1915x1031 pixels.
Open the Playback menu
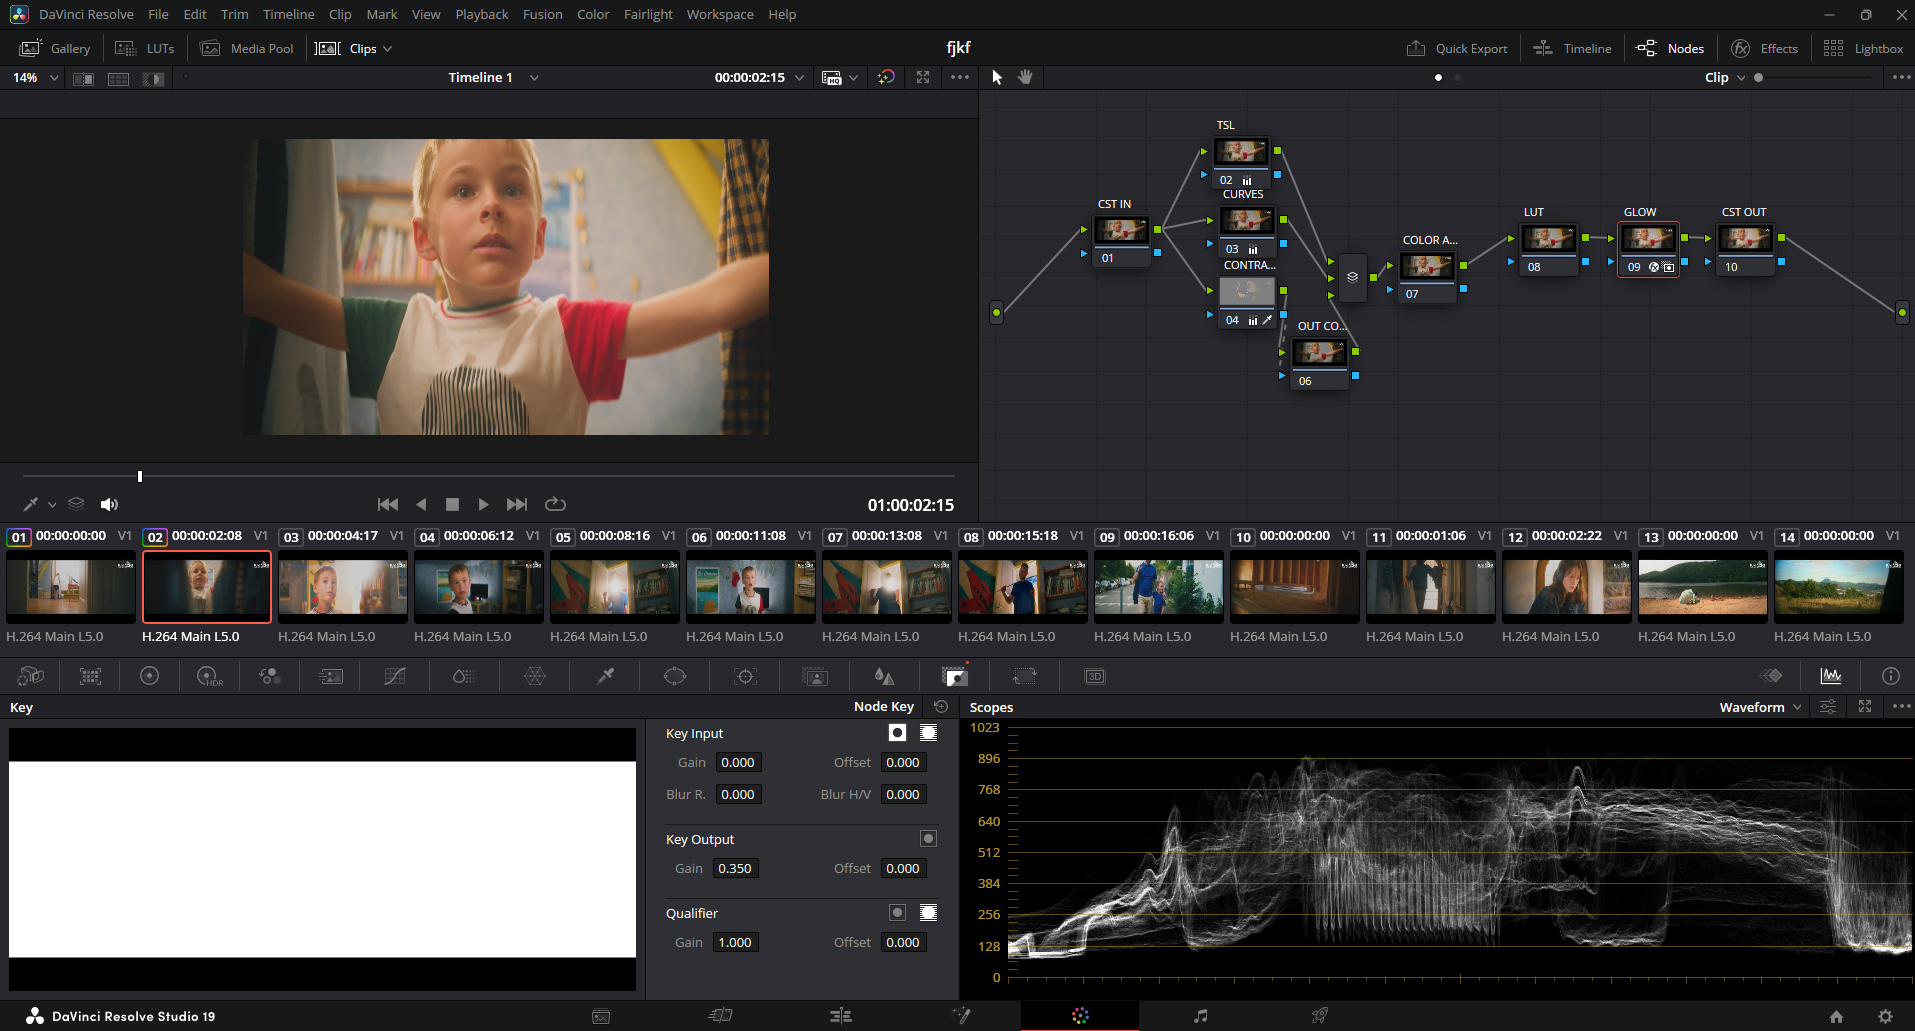pos(481,14)
